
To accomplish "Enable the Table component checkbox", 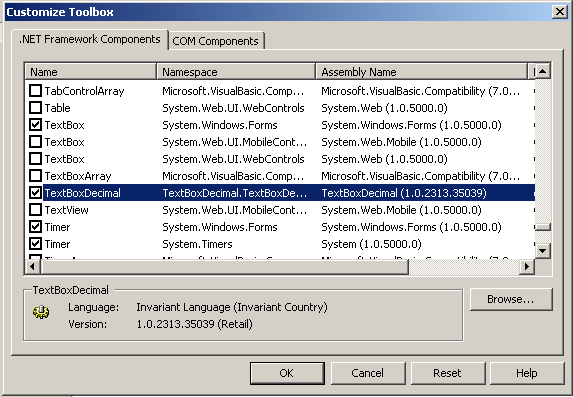I will point(35,108).
